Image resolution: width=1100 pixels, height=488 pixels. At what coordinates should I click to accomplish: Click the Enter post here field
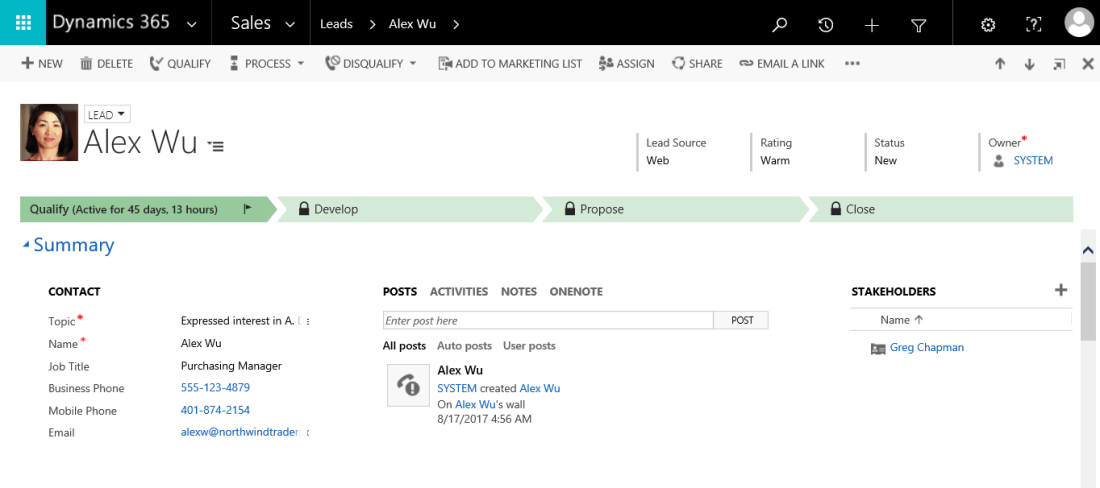click(548, 321)
